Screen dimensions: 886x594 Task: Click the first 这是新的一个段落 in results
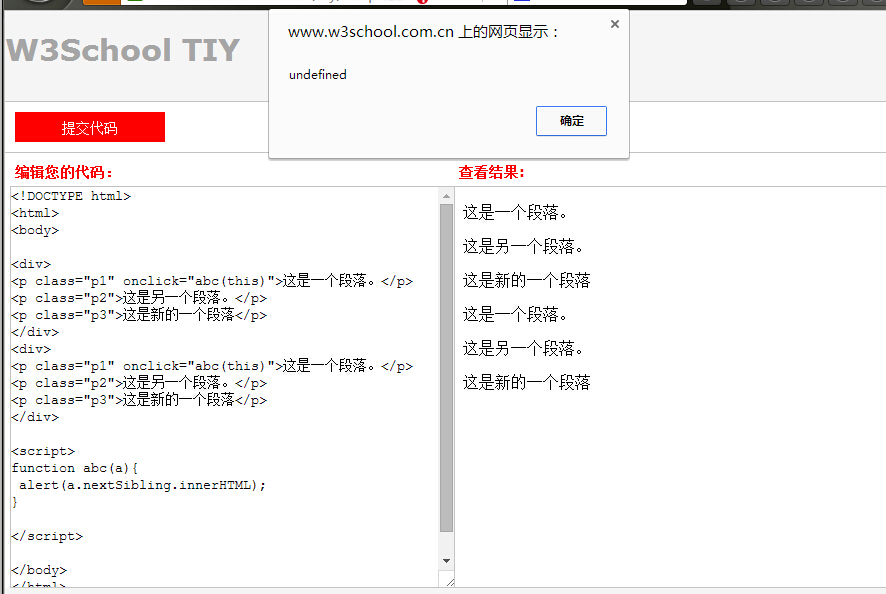527,280
